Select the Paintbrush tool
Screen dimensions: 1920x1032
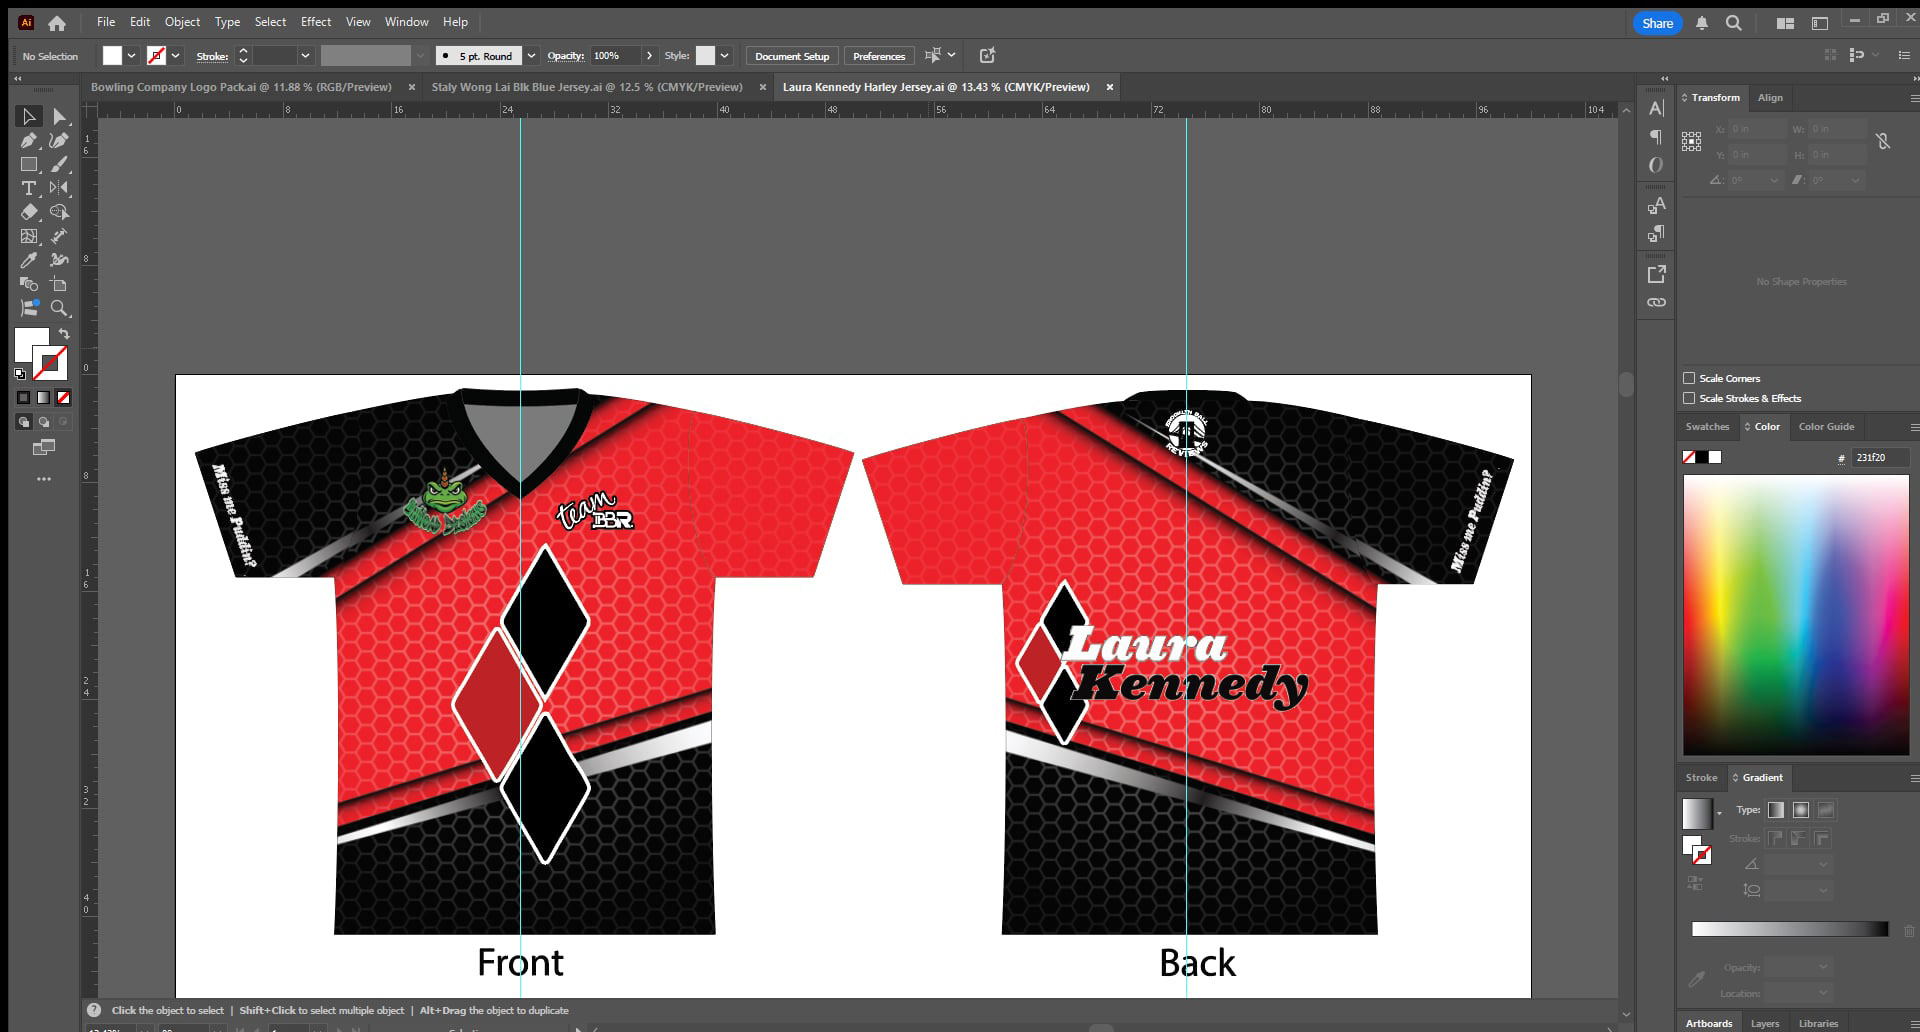pyautogui.click(x=59, y=165)
